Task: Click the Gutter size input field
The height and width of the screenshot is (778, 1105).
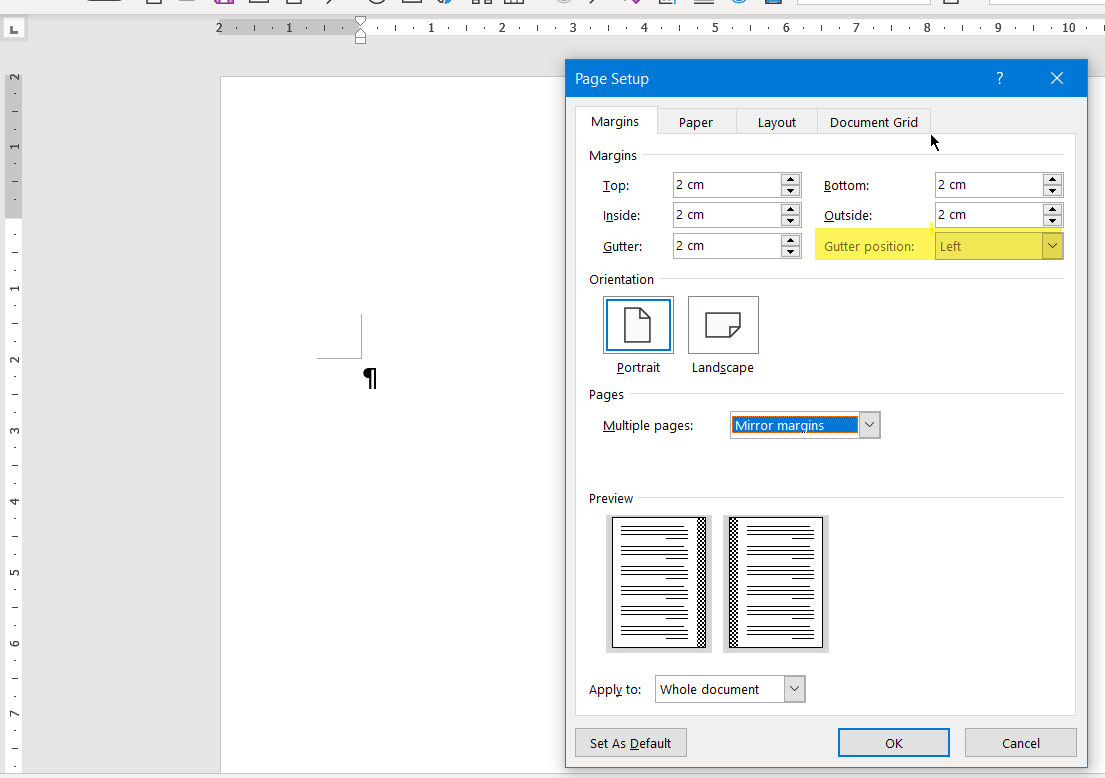Action: (x=727, y=246)
